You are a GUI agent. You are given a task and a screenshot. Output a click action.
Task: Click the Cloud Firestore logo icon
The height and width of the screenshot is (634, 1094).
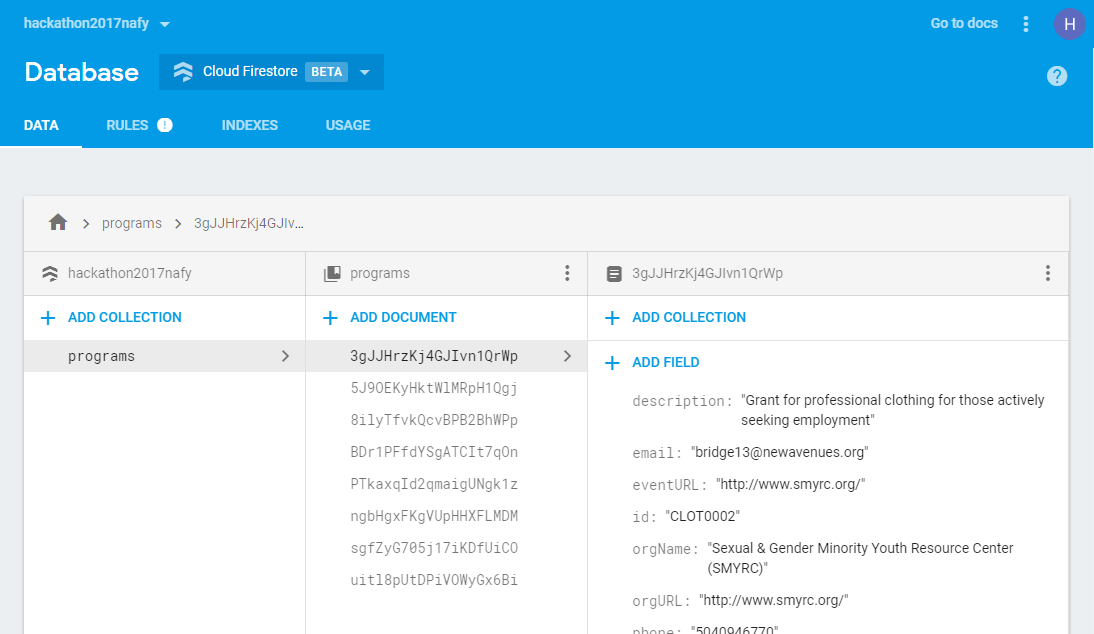point(183,72)
